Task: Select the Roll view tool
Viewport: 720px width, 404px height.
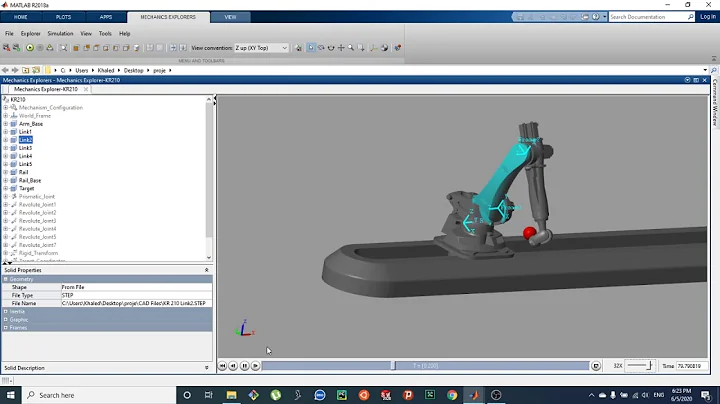Action: point(331,48)
